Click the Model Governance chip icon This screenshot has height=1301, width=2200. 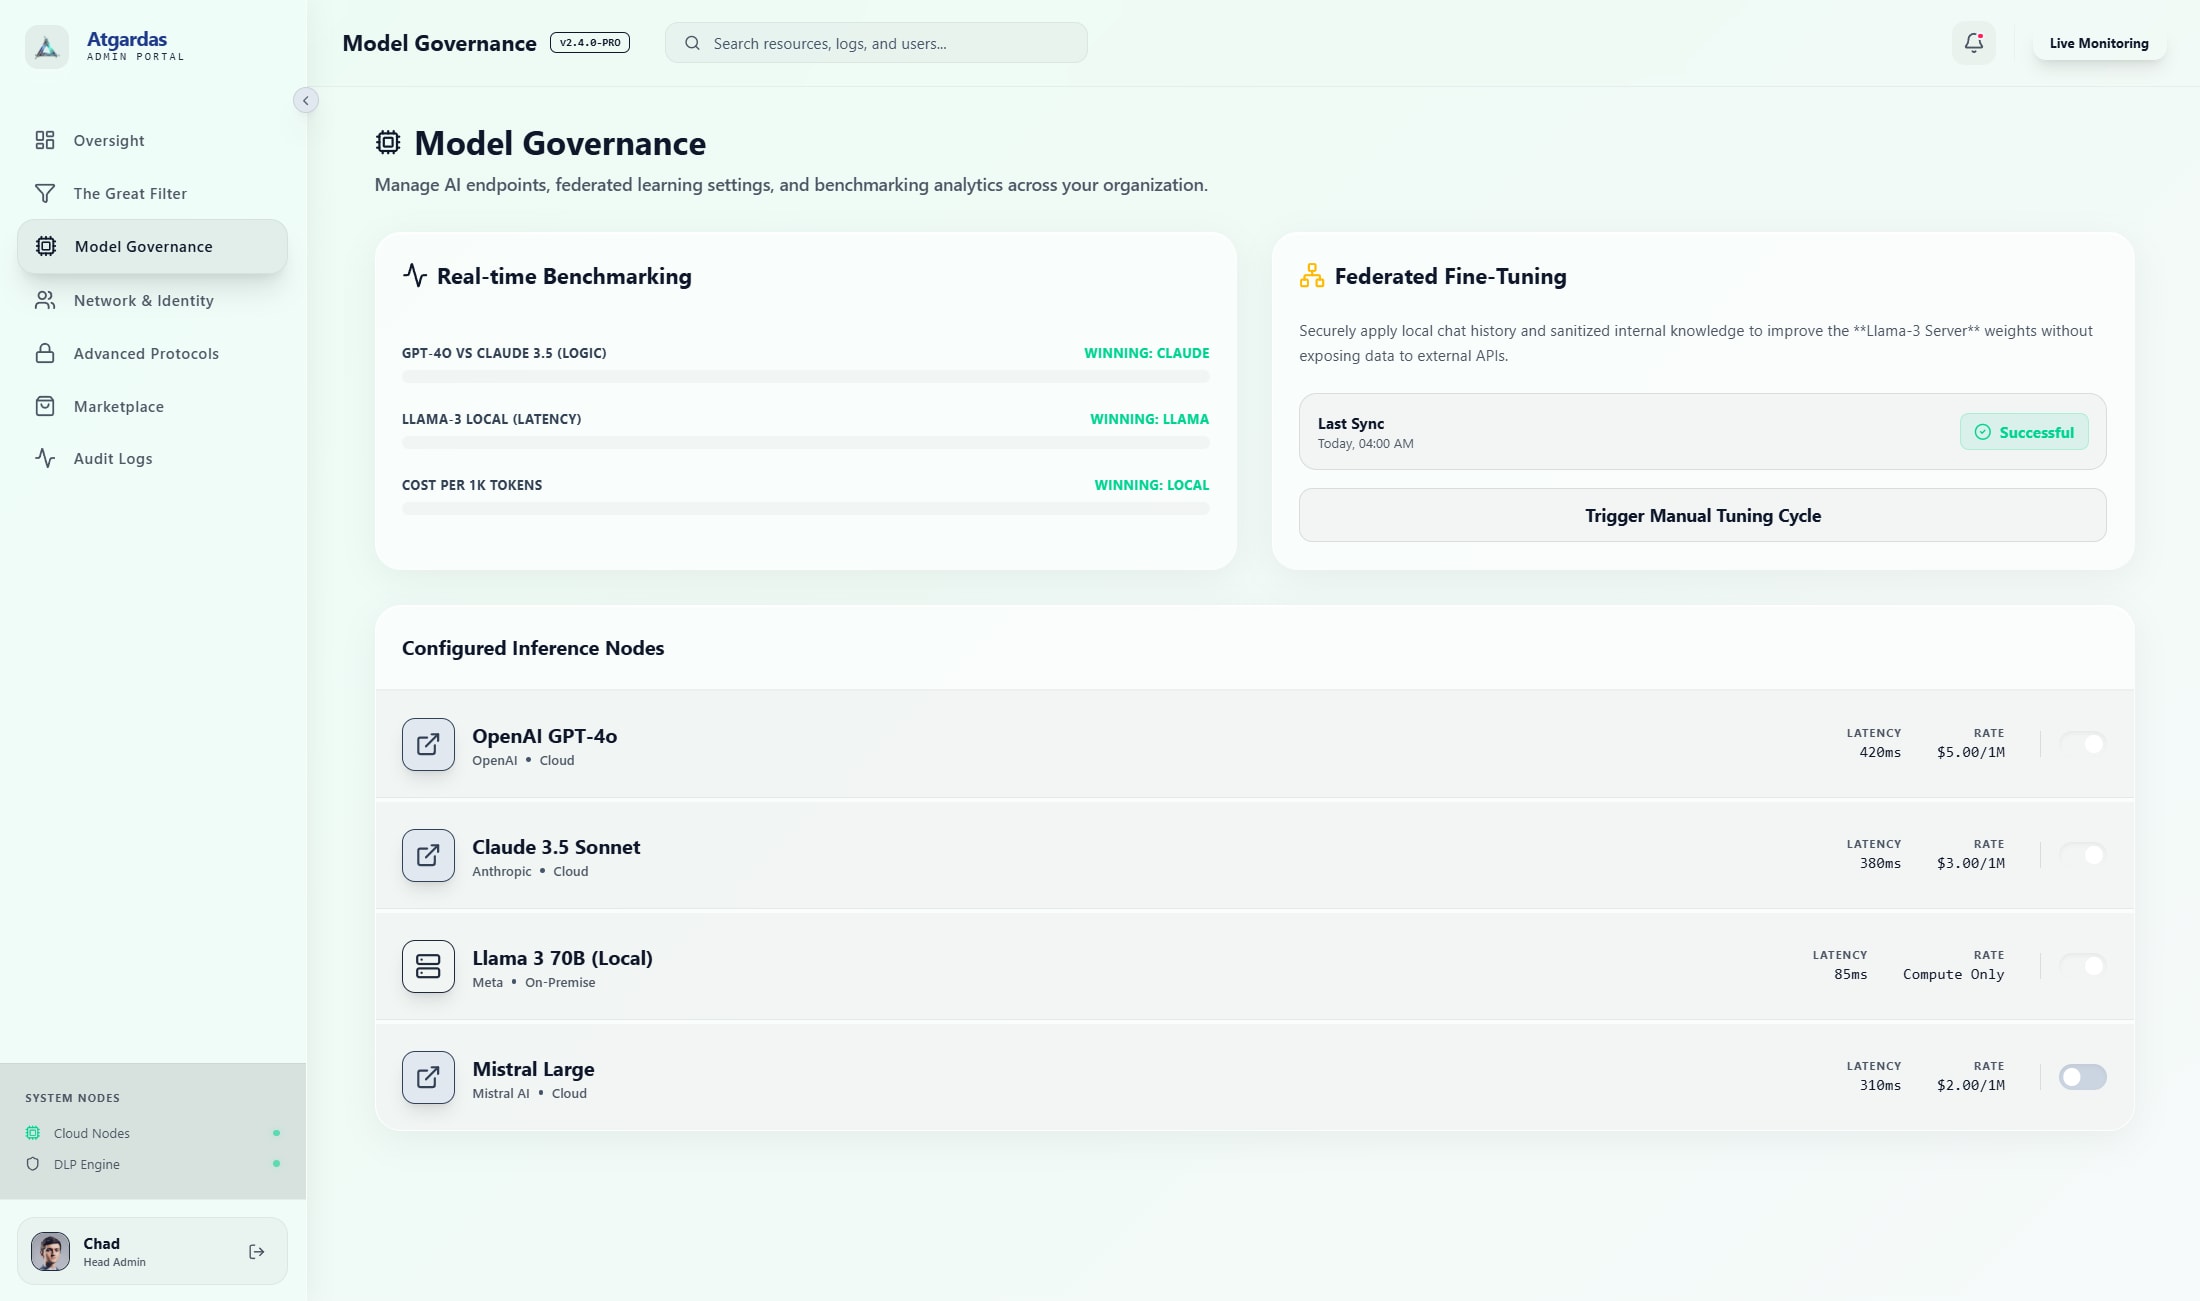pos(45,246)
